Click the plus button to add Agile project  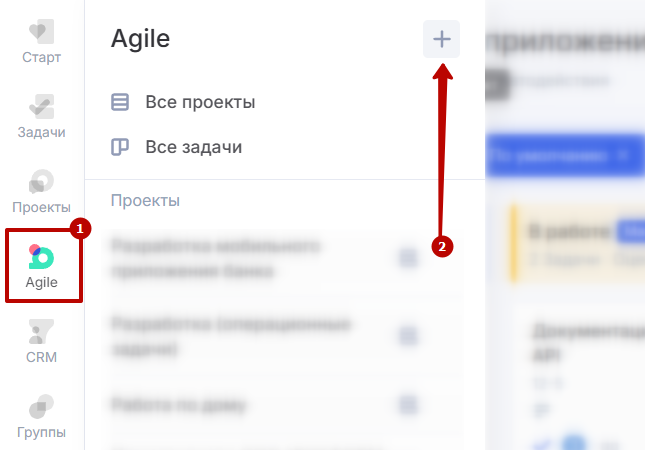tap(441, 40)
